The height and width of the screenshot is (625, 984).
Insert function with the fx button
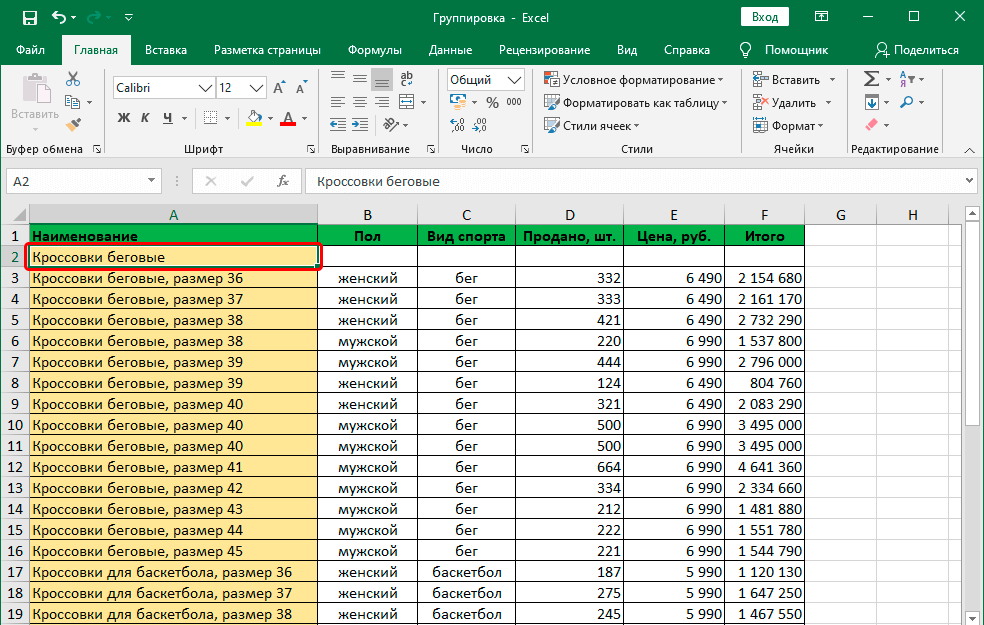click(x=283, y=181)
